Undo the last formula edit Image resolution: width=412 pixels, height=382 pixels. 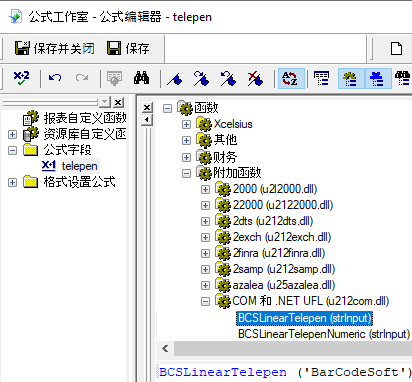[55, 78]
